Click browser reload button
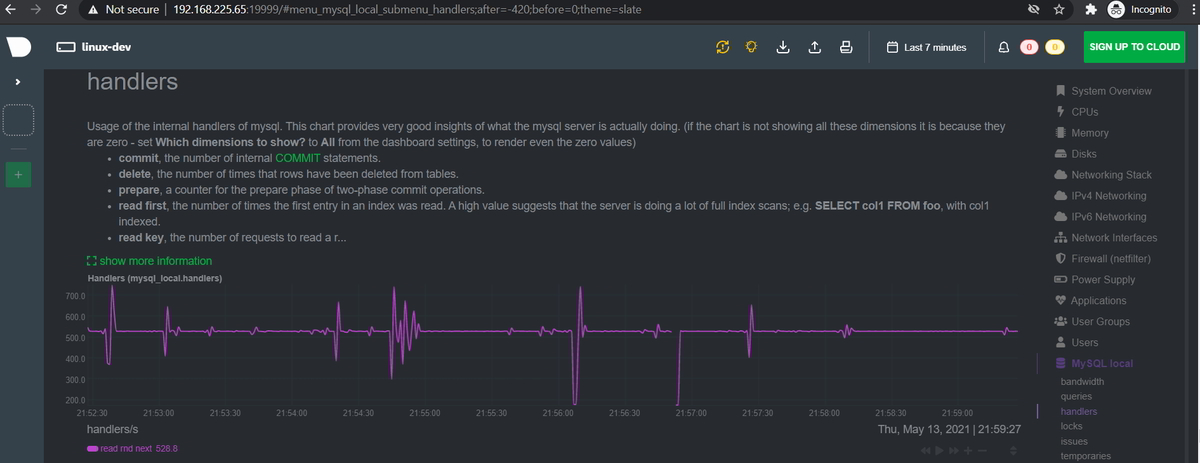This screenshot has width=1200, height=463. click(61, 10)
